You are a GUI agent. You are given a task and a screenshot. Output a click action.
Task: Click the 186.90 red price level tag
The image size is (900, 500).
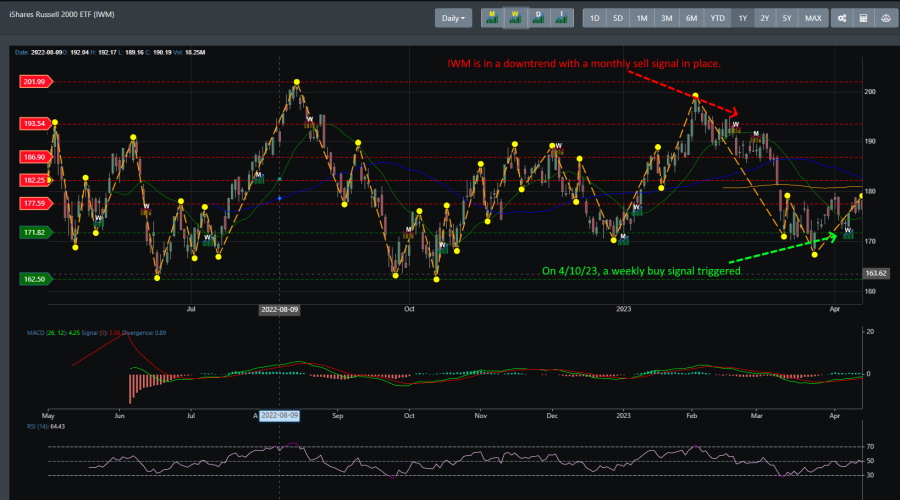[x=36, y=157]
